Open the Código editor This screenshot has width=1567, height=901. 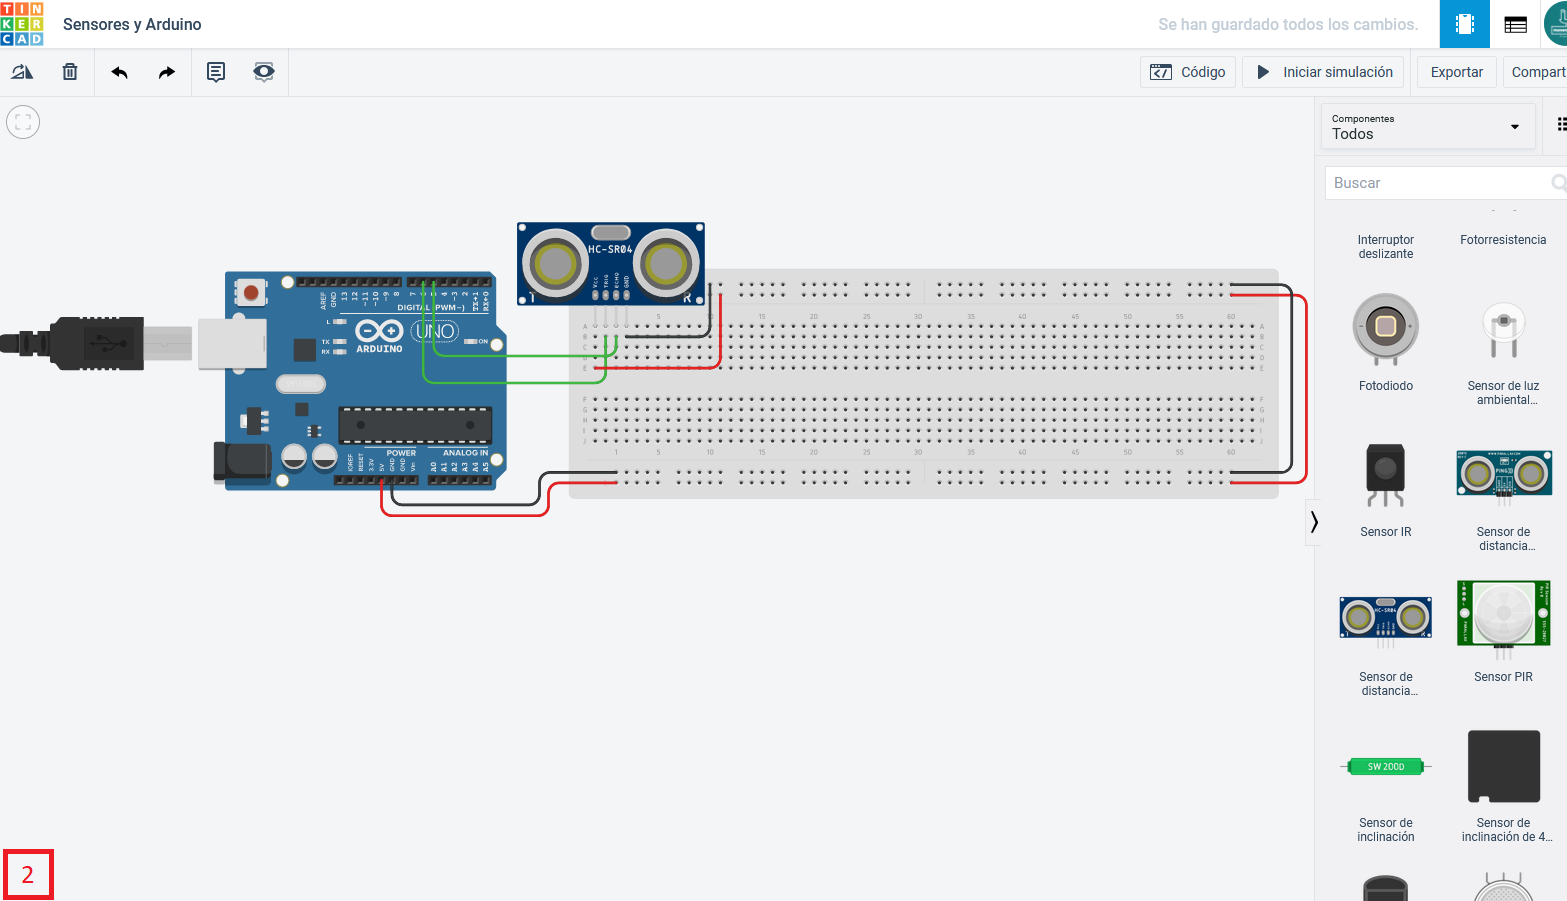pyautogui.click(x=1188, y=71)
